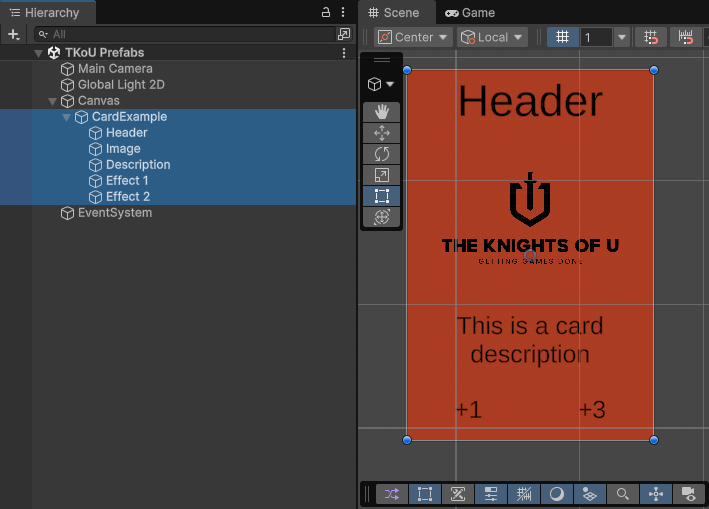Click the camera with eye icon
The height and width of the screenshot is (509, 709).
tap(689, 494)
